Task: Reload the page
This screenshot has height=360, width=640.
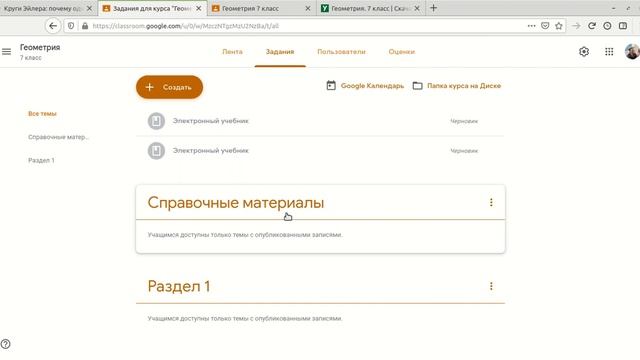Action: pyautogui.click(x=592, y=26)
